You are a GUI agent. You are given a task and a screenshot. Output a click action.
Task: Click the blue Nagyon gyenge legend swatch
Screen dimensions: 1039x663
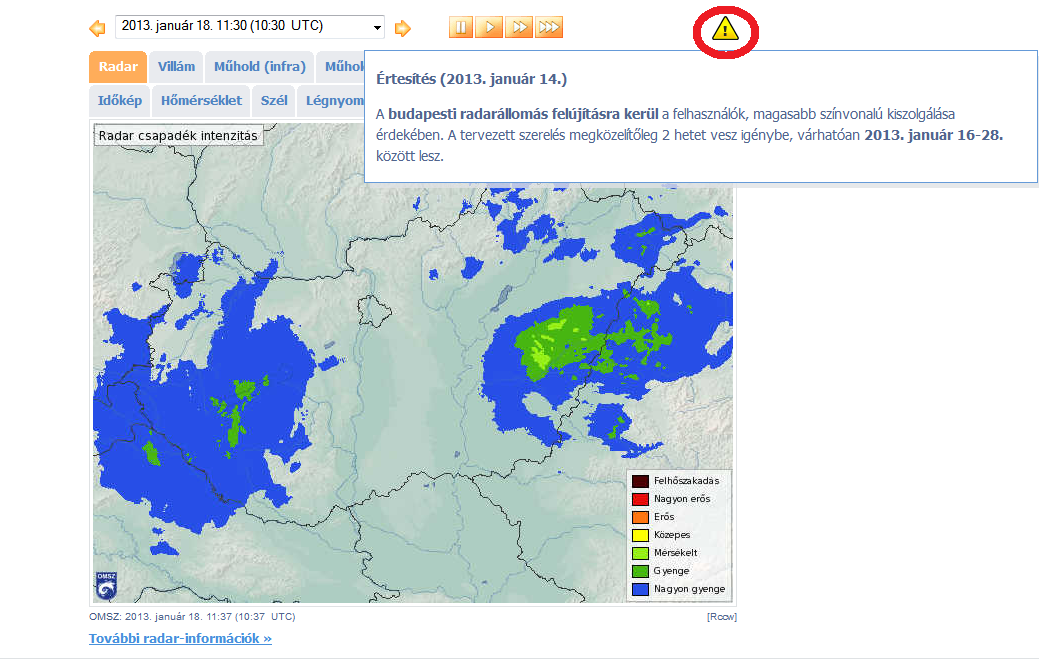click(x=639, y=589)
